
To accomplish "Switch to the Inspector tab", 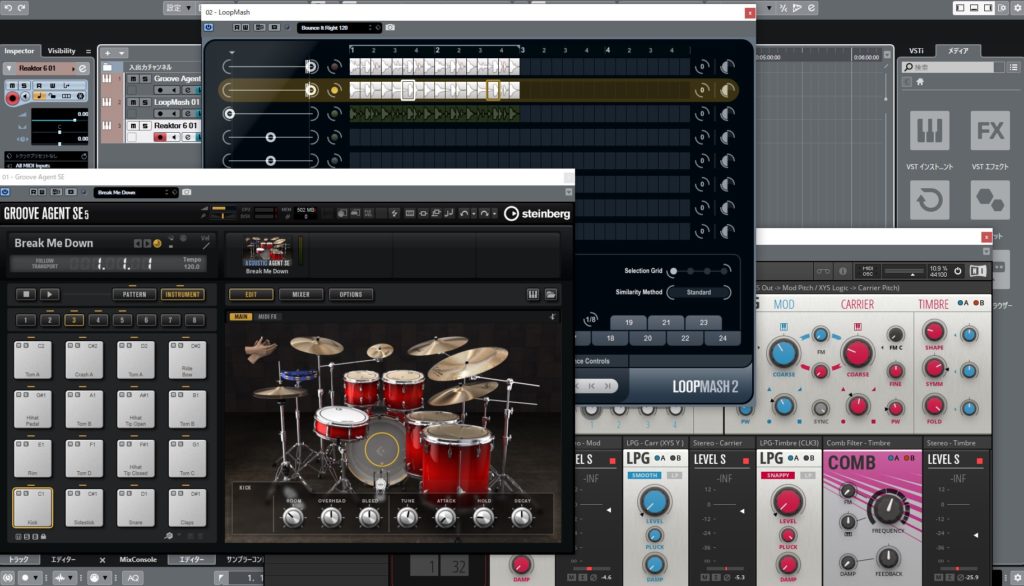I will tap(19, 51).
